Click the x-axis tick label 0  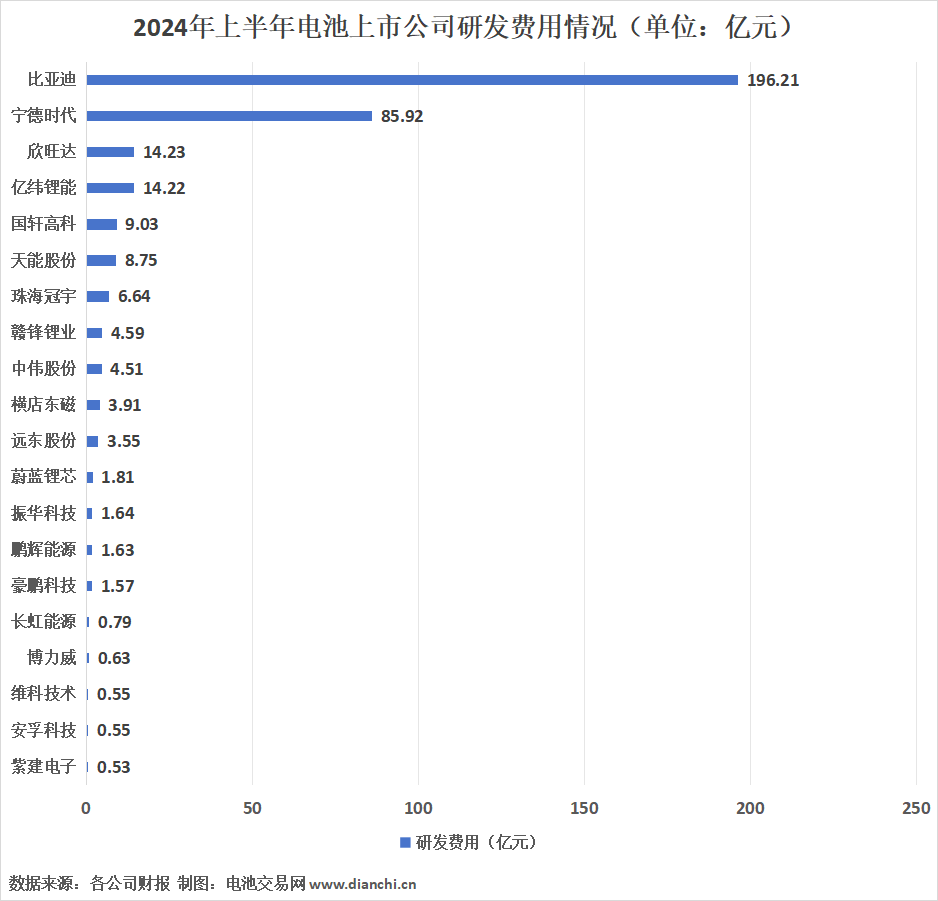coord(86,808)
